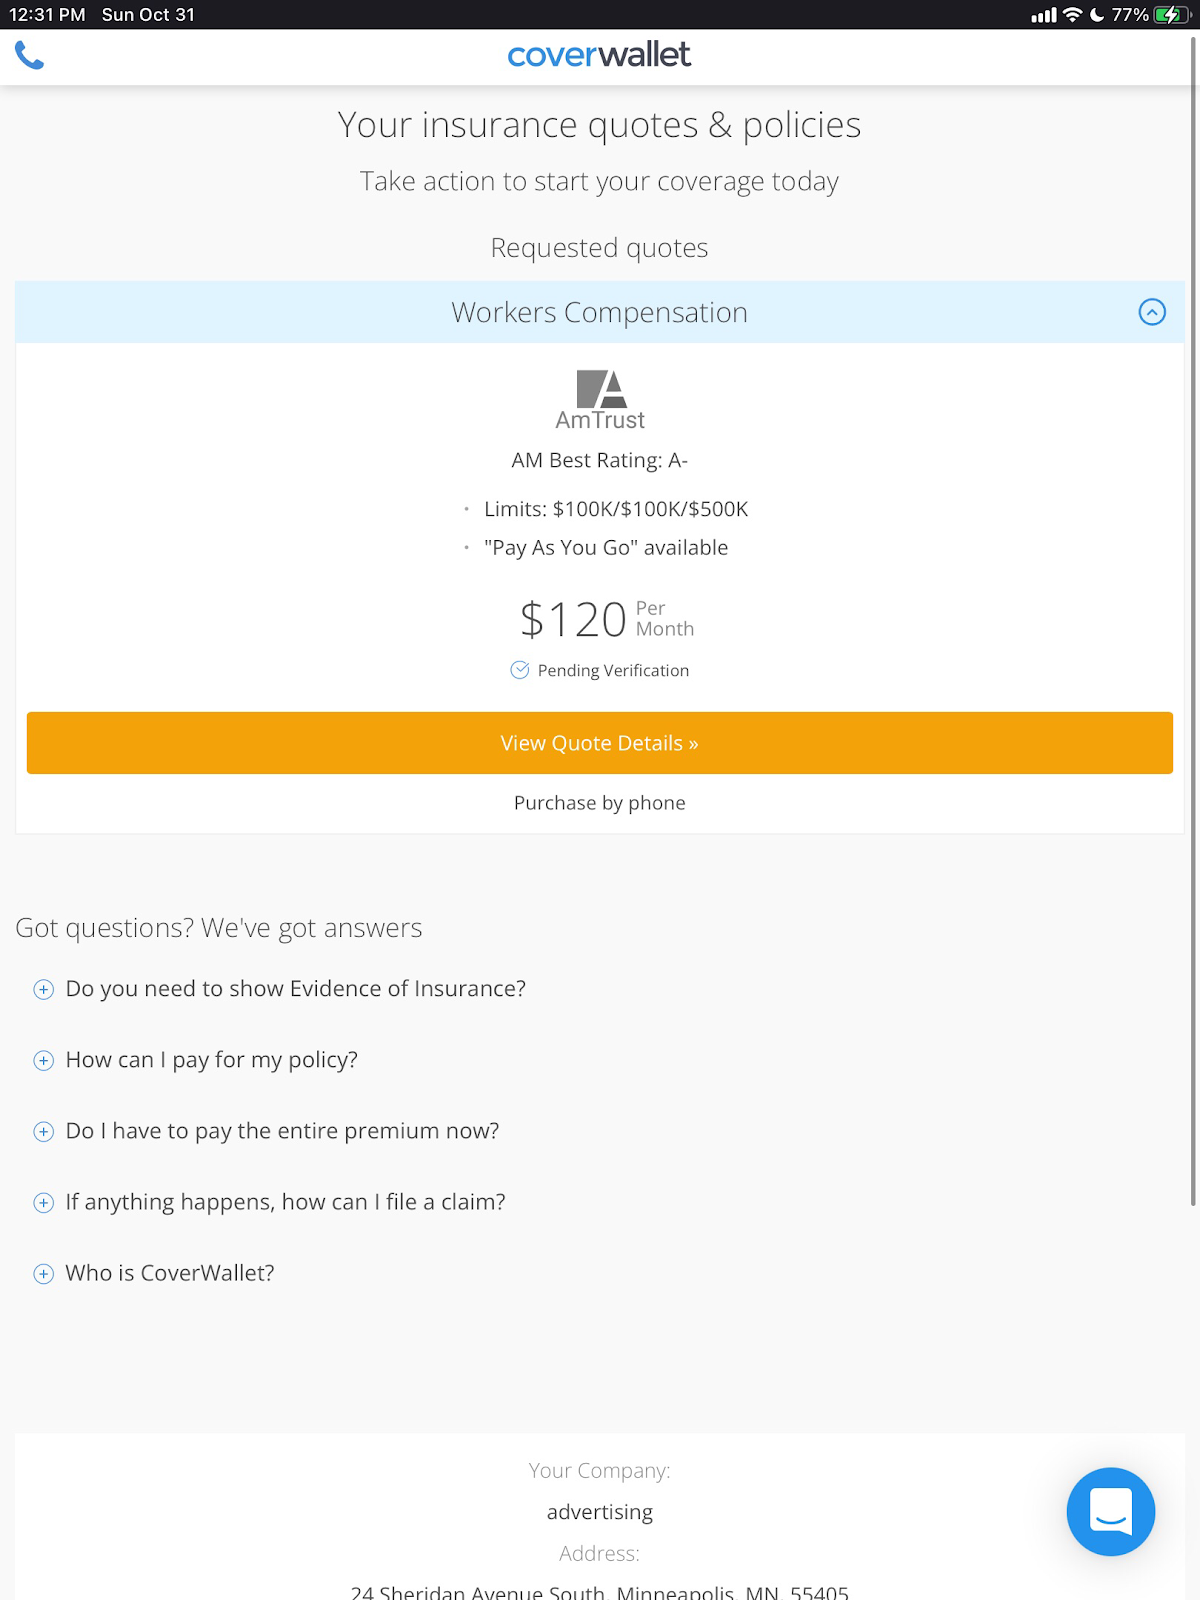Tap the Wi-Fi status icon
1200x1600 pixels.
click(1073, 15)
